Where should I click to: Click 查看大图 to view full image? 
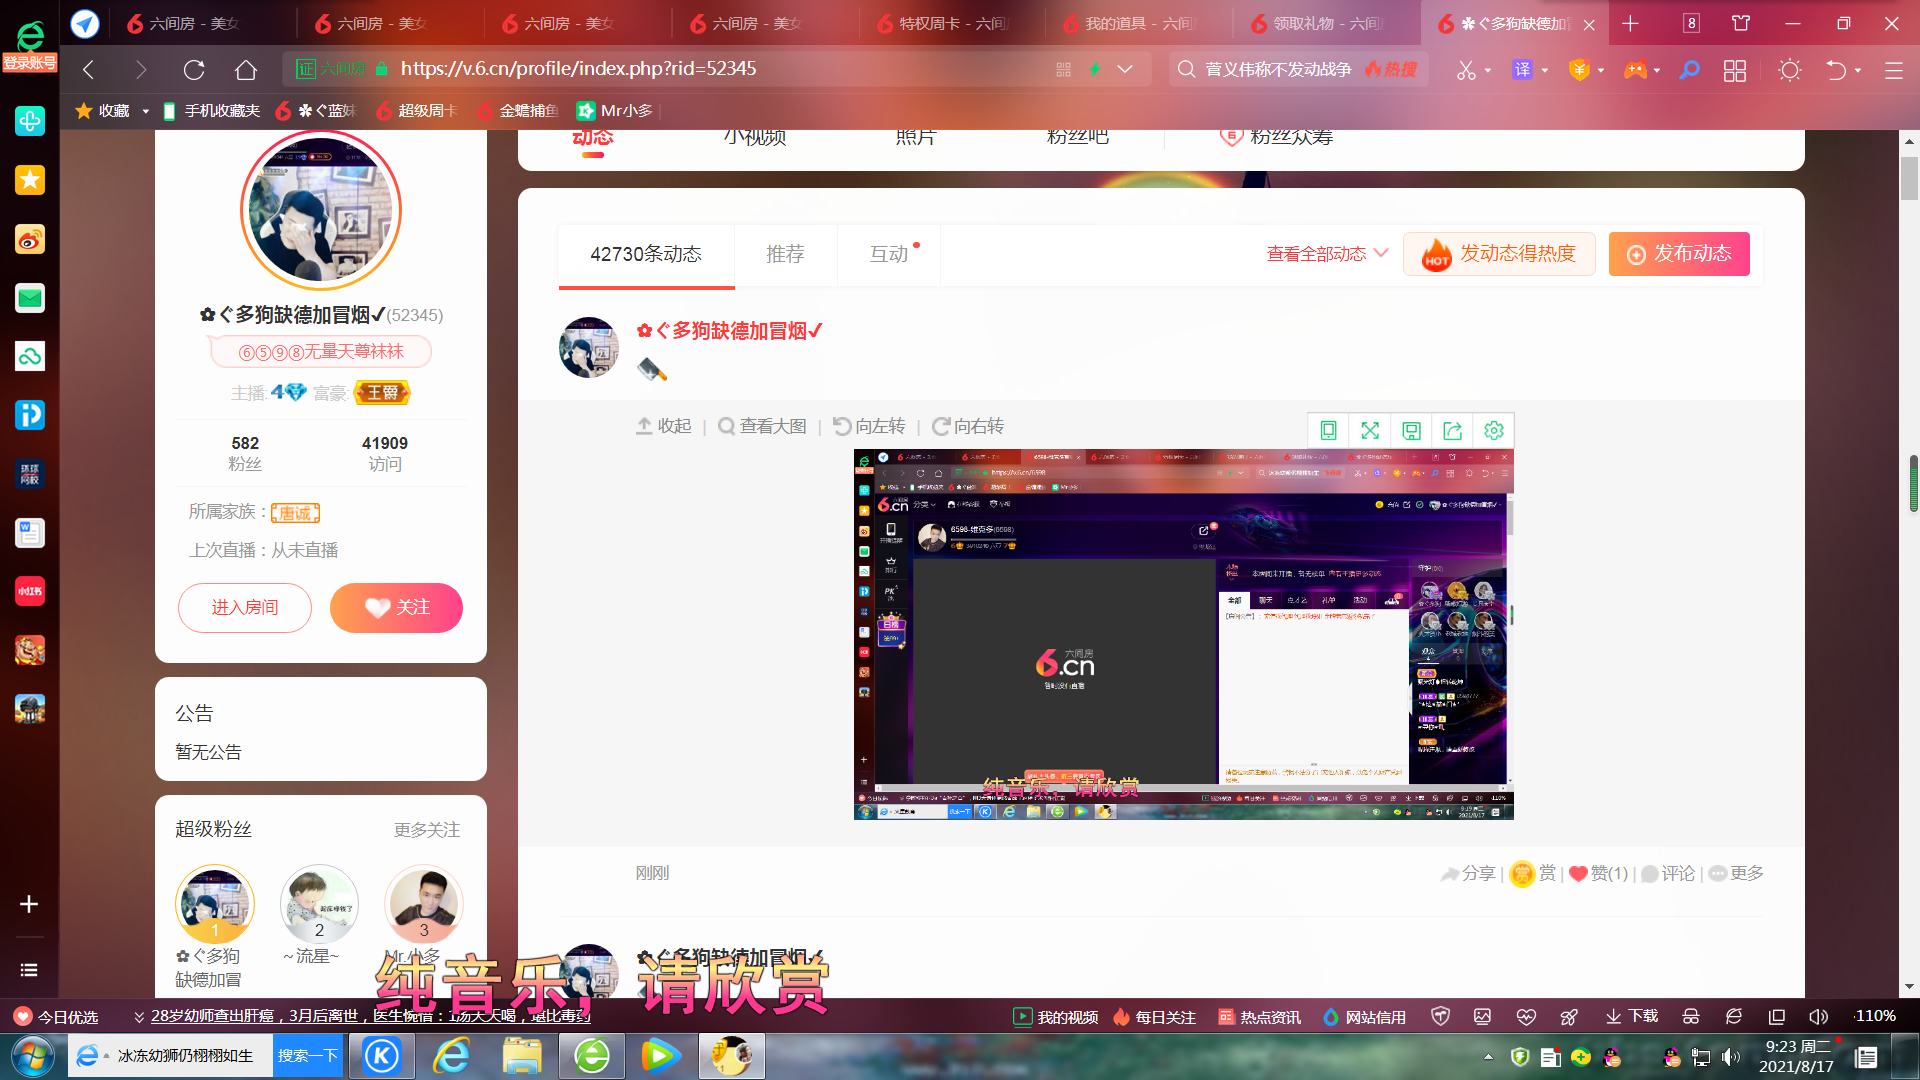(x=762, y=426)
